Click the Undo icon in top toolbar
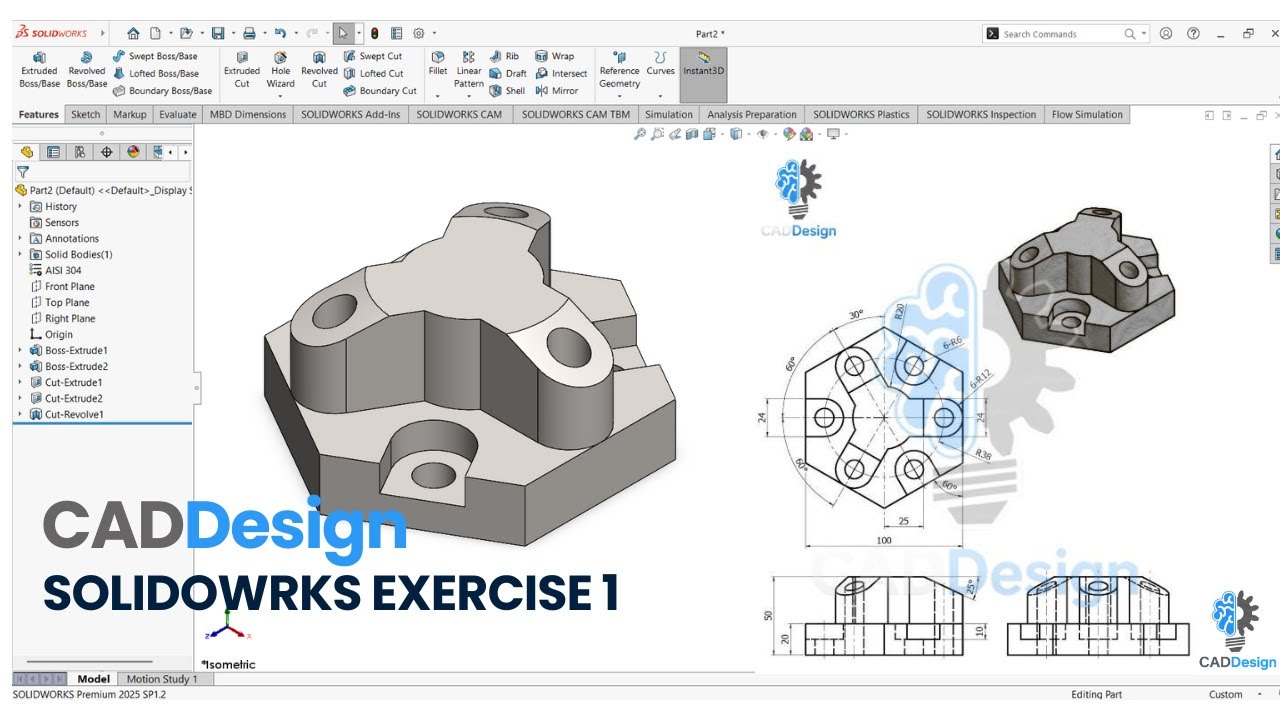This screenshot has width=1280, height=720. [x=280, y=33]
